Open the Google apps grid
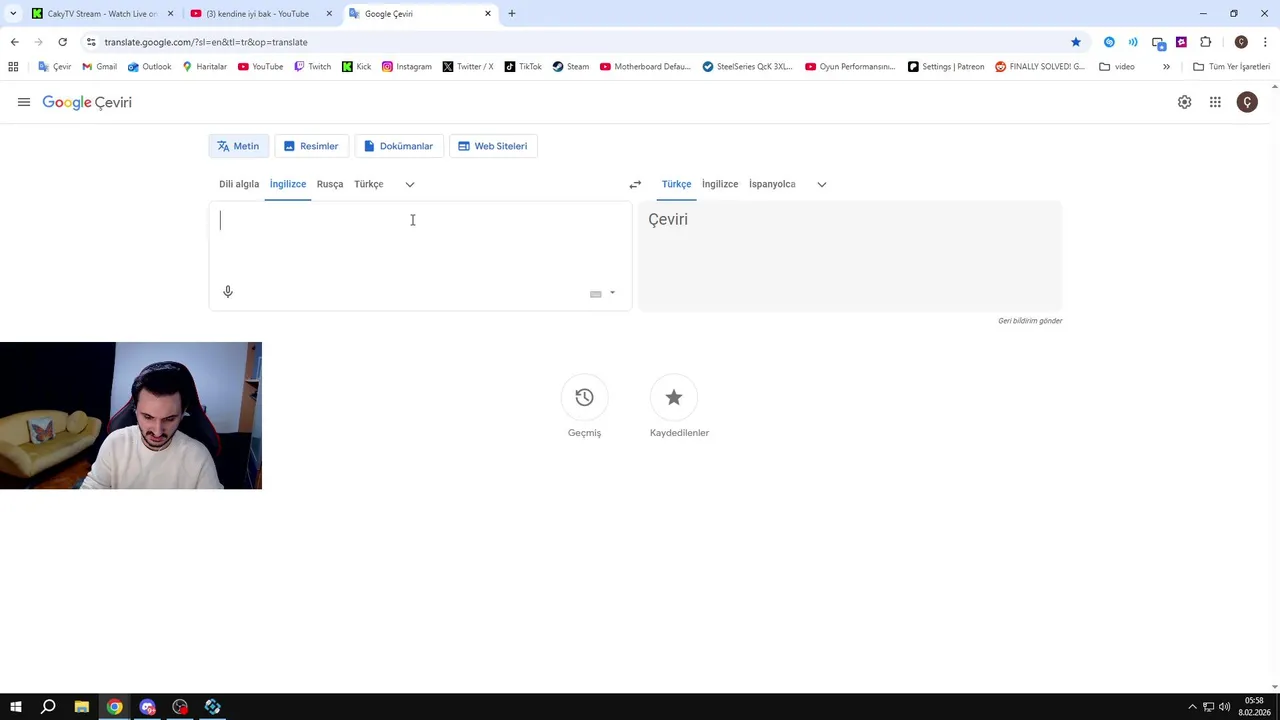Screen dimensions: 1280x720 pos(1215,102)
